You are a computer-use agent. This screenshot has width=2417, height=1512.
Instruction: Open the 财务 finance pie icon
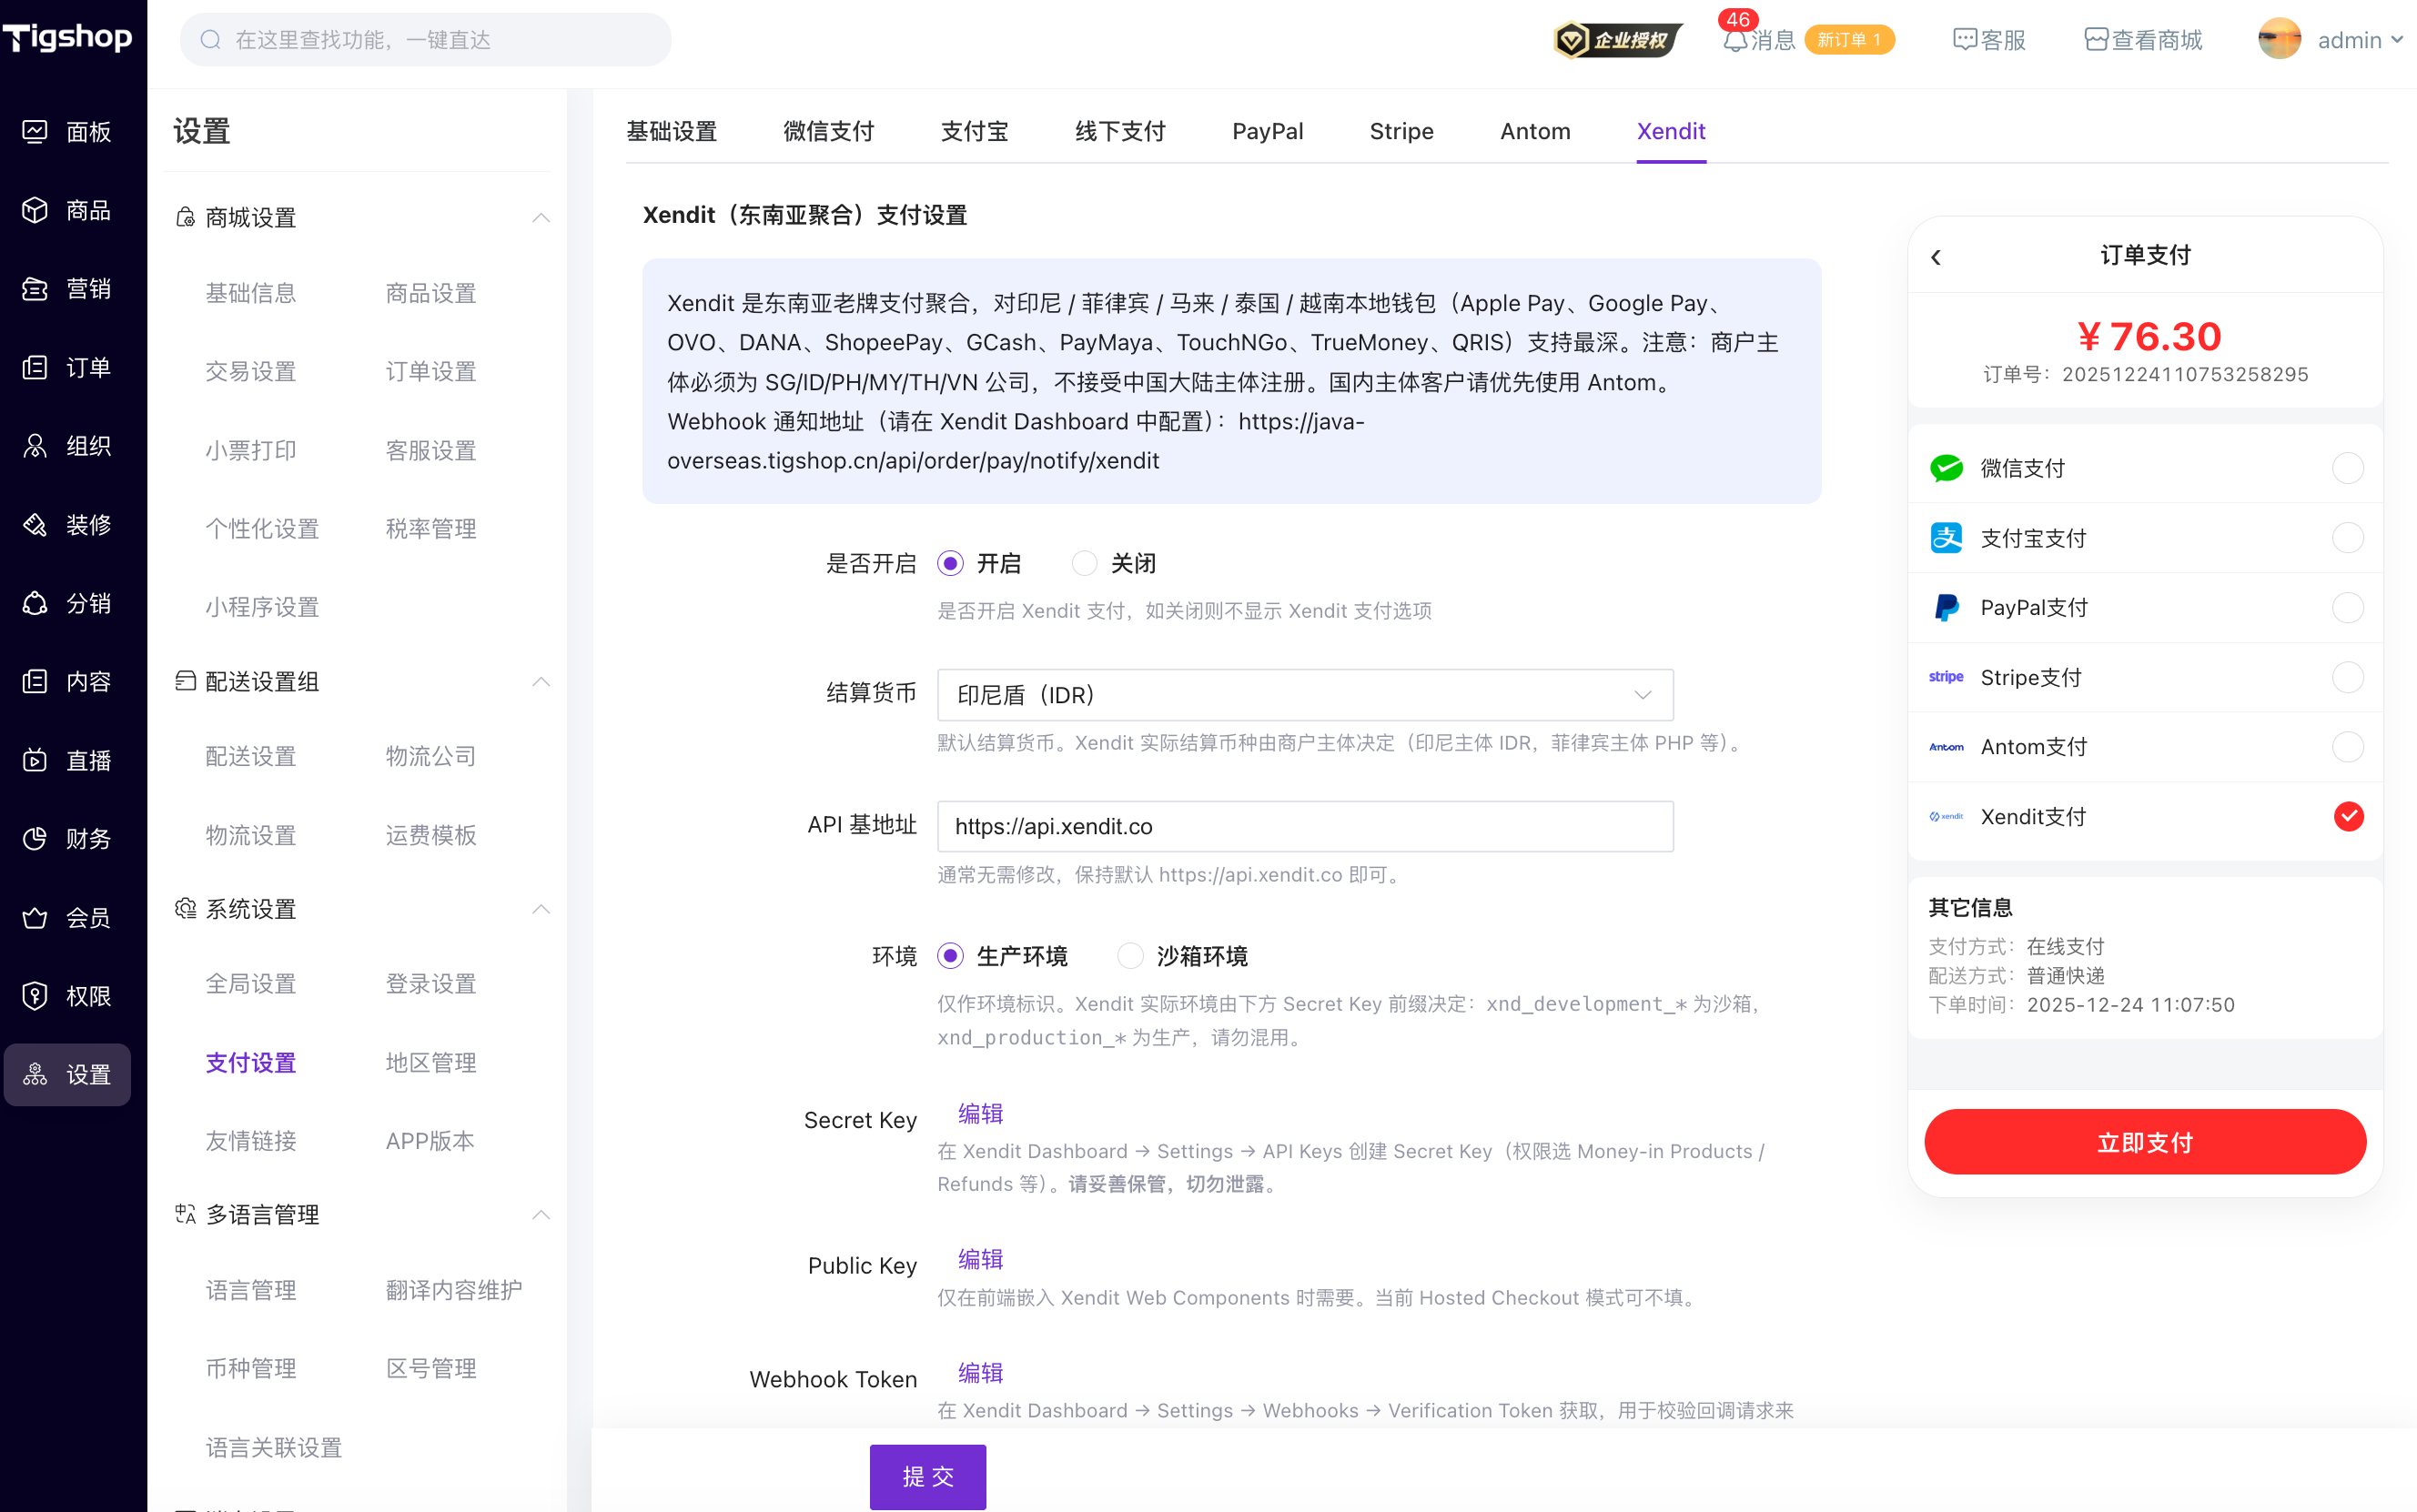(x=35, y=839)
